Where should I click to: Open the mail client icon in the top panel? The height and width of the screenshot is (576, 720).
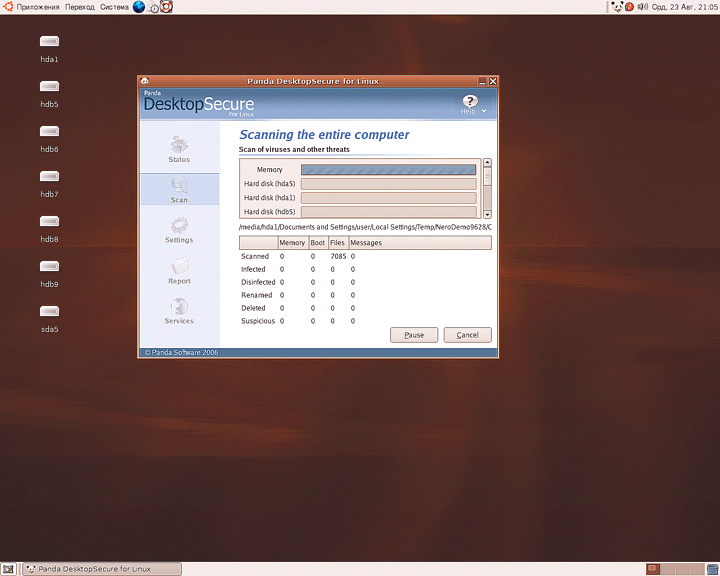tap(153, 7)
